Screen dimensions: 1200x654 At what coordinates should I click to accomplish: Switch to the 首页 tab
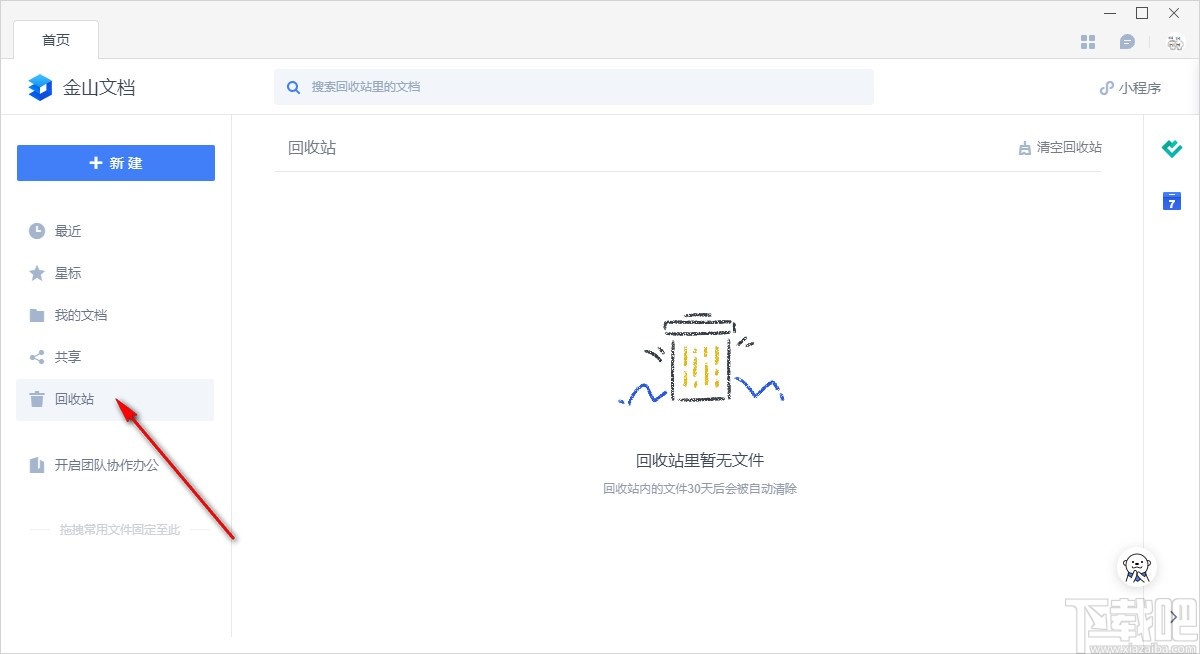[56, 40]
